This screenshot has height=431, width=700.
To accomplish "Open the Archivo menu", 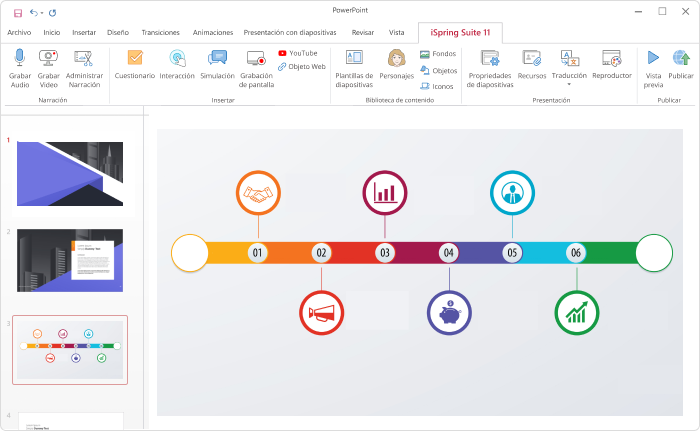I will click(19, 33).
